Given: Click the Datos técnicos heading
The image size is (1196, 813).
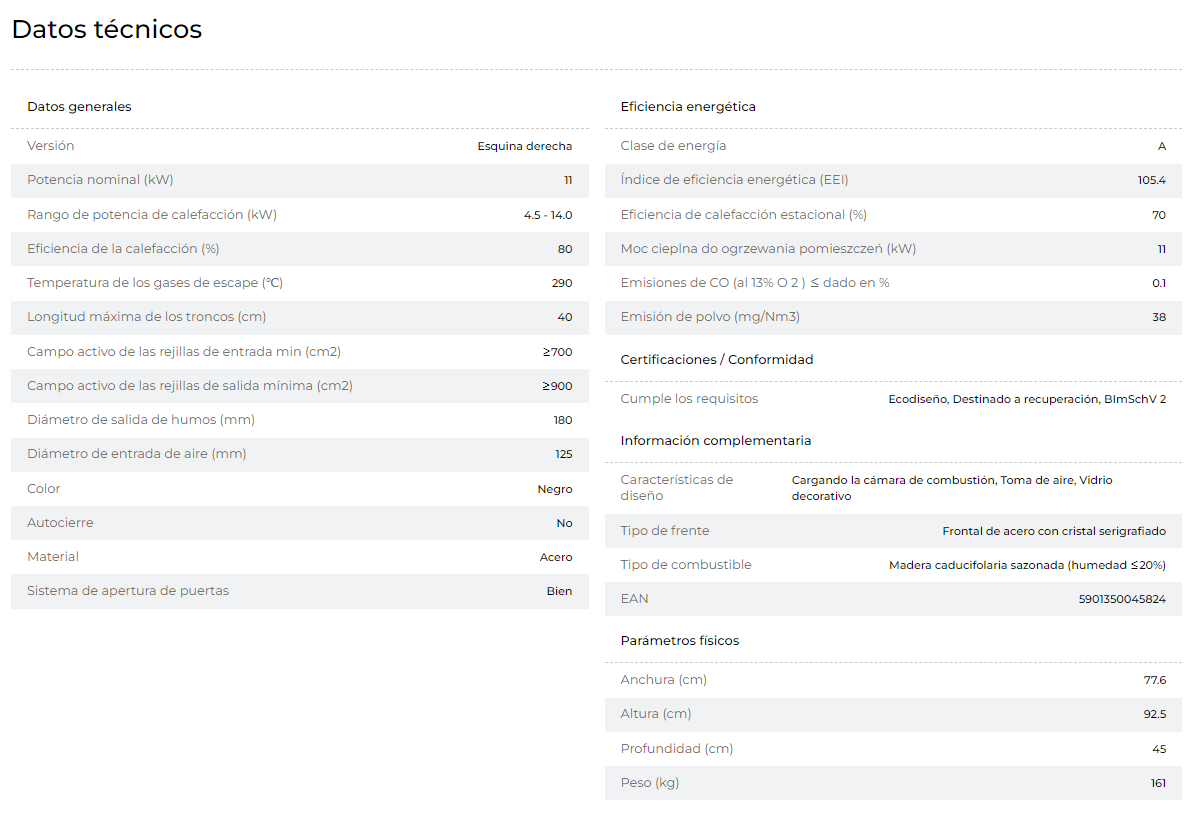Looking at the screenshot, I should coord(107,29).
